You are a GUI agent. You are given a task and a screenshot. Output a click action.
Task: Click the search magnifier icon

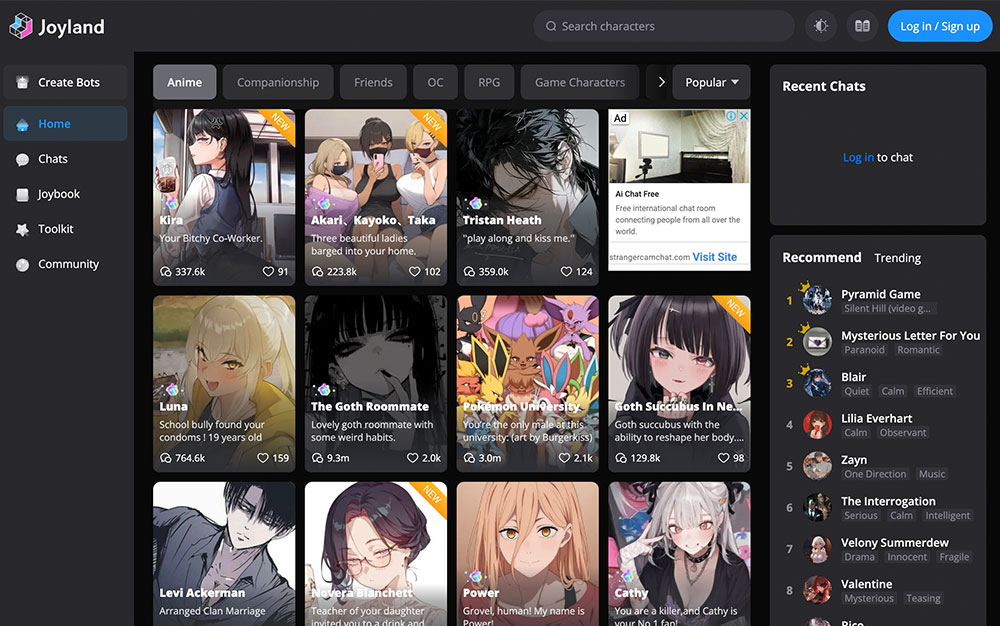click(x=551, y=26)
